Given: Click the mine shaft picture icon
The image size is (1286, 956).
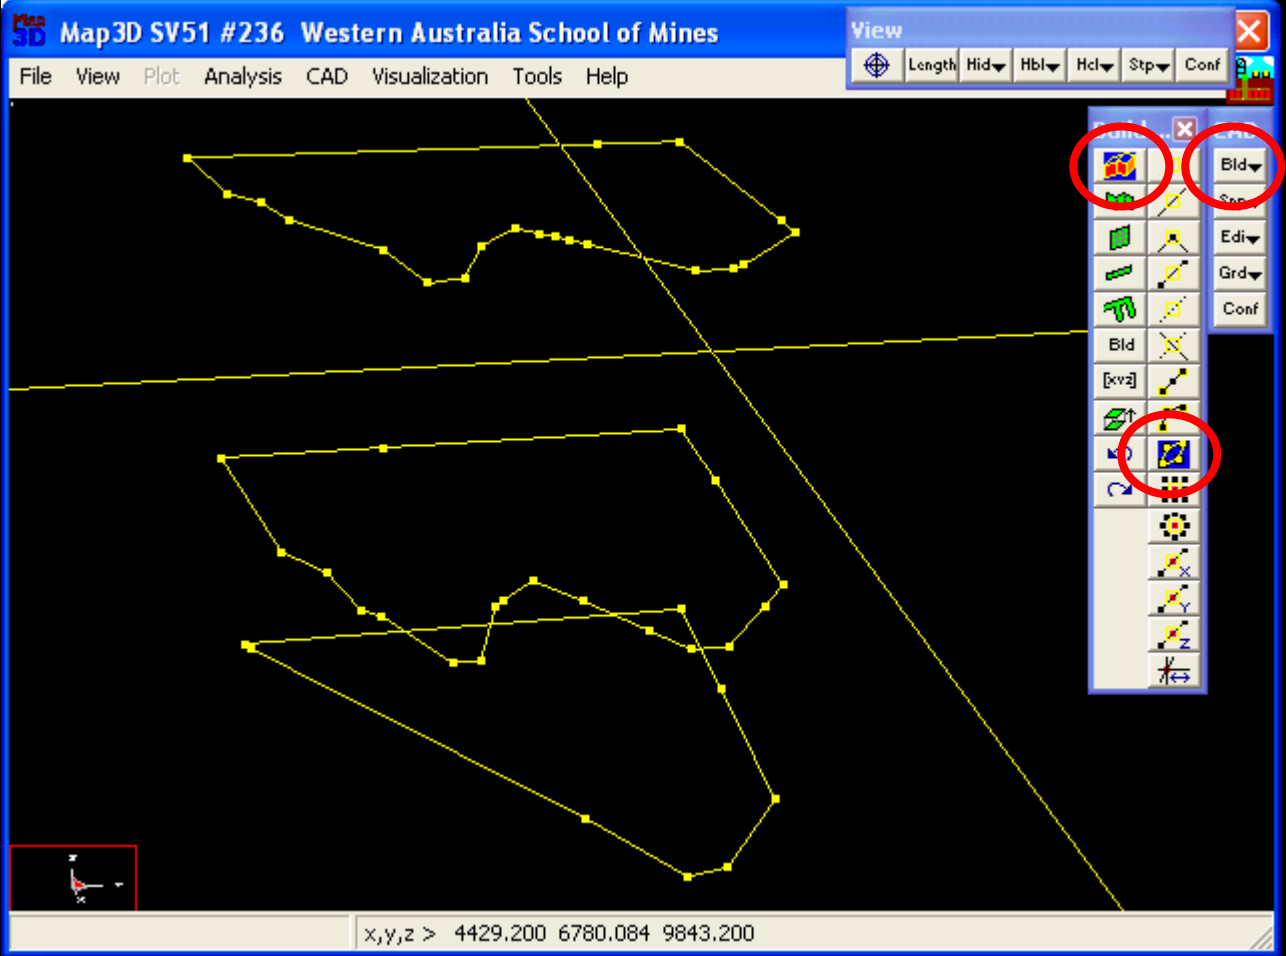Looking at the screenshot, I should pyautogui.click(x=1251, y=79).
